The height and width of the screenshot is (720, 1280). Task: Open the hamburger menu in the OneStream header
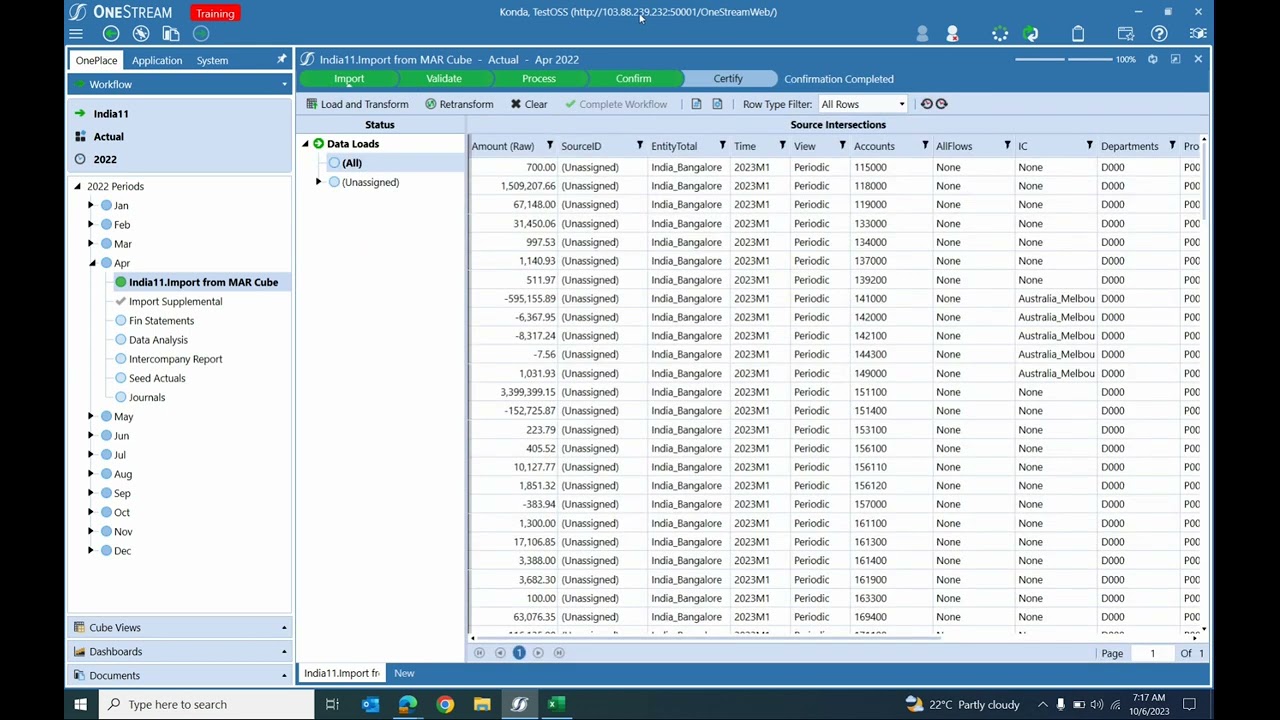pos(76,34)
